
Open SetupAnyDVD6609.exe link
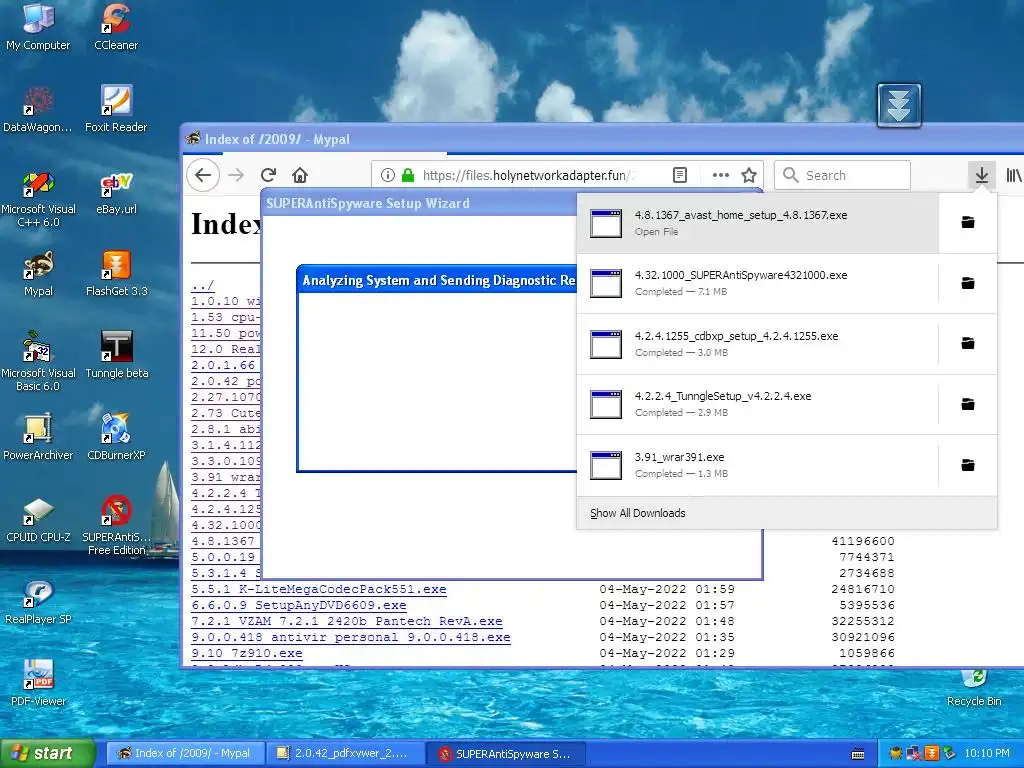298,605
